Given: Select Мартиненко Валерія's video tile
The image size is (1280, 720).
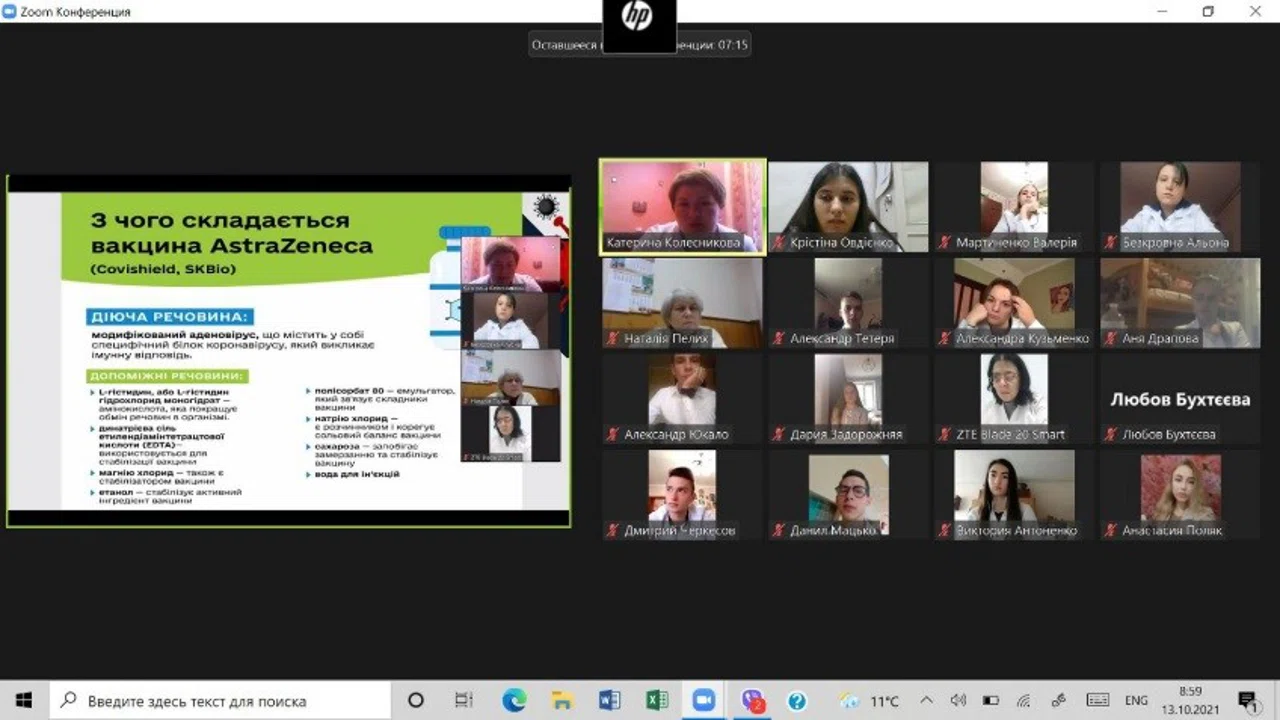Looking at the screenshot, I should pyautogui.click(x=1014, y=207).
